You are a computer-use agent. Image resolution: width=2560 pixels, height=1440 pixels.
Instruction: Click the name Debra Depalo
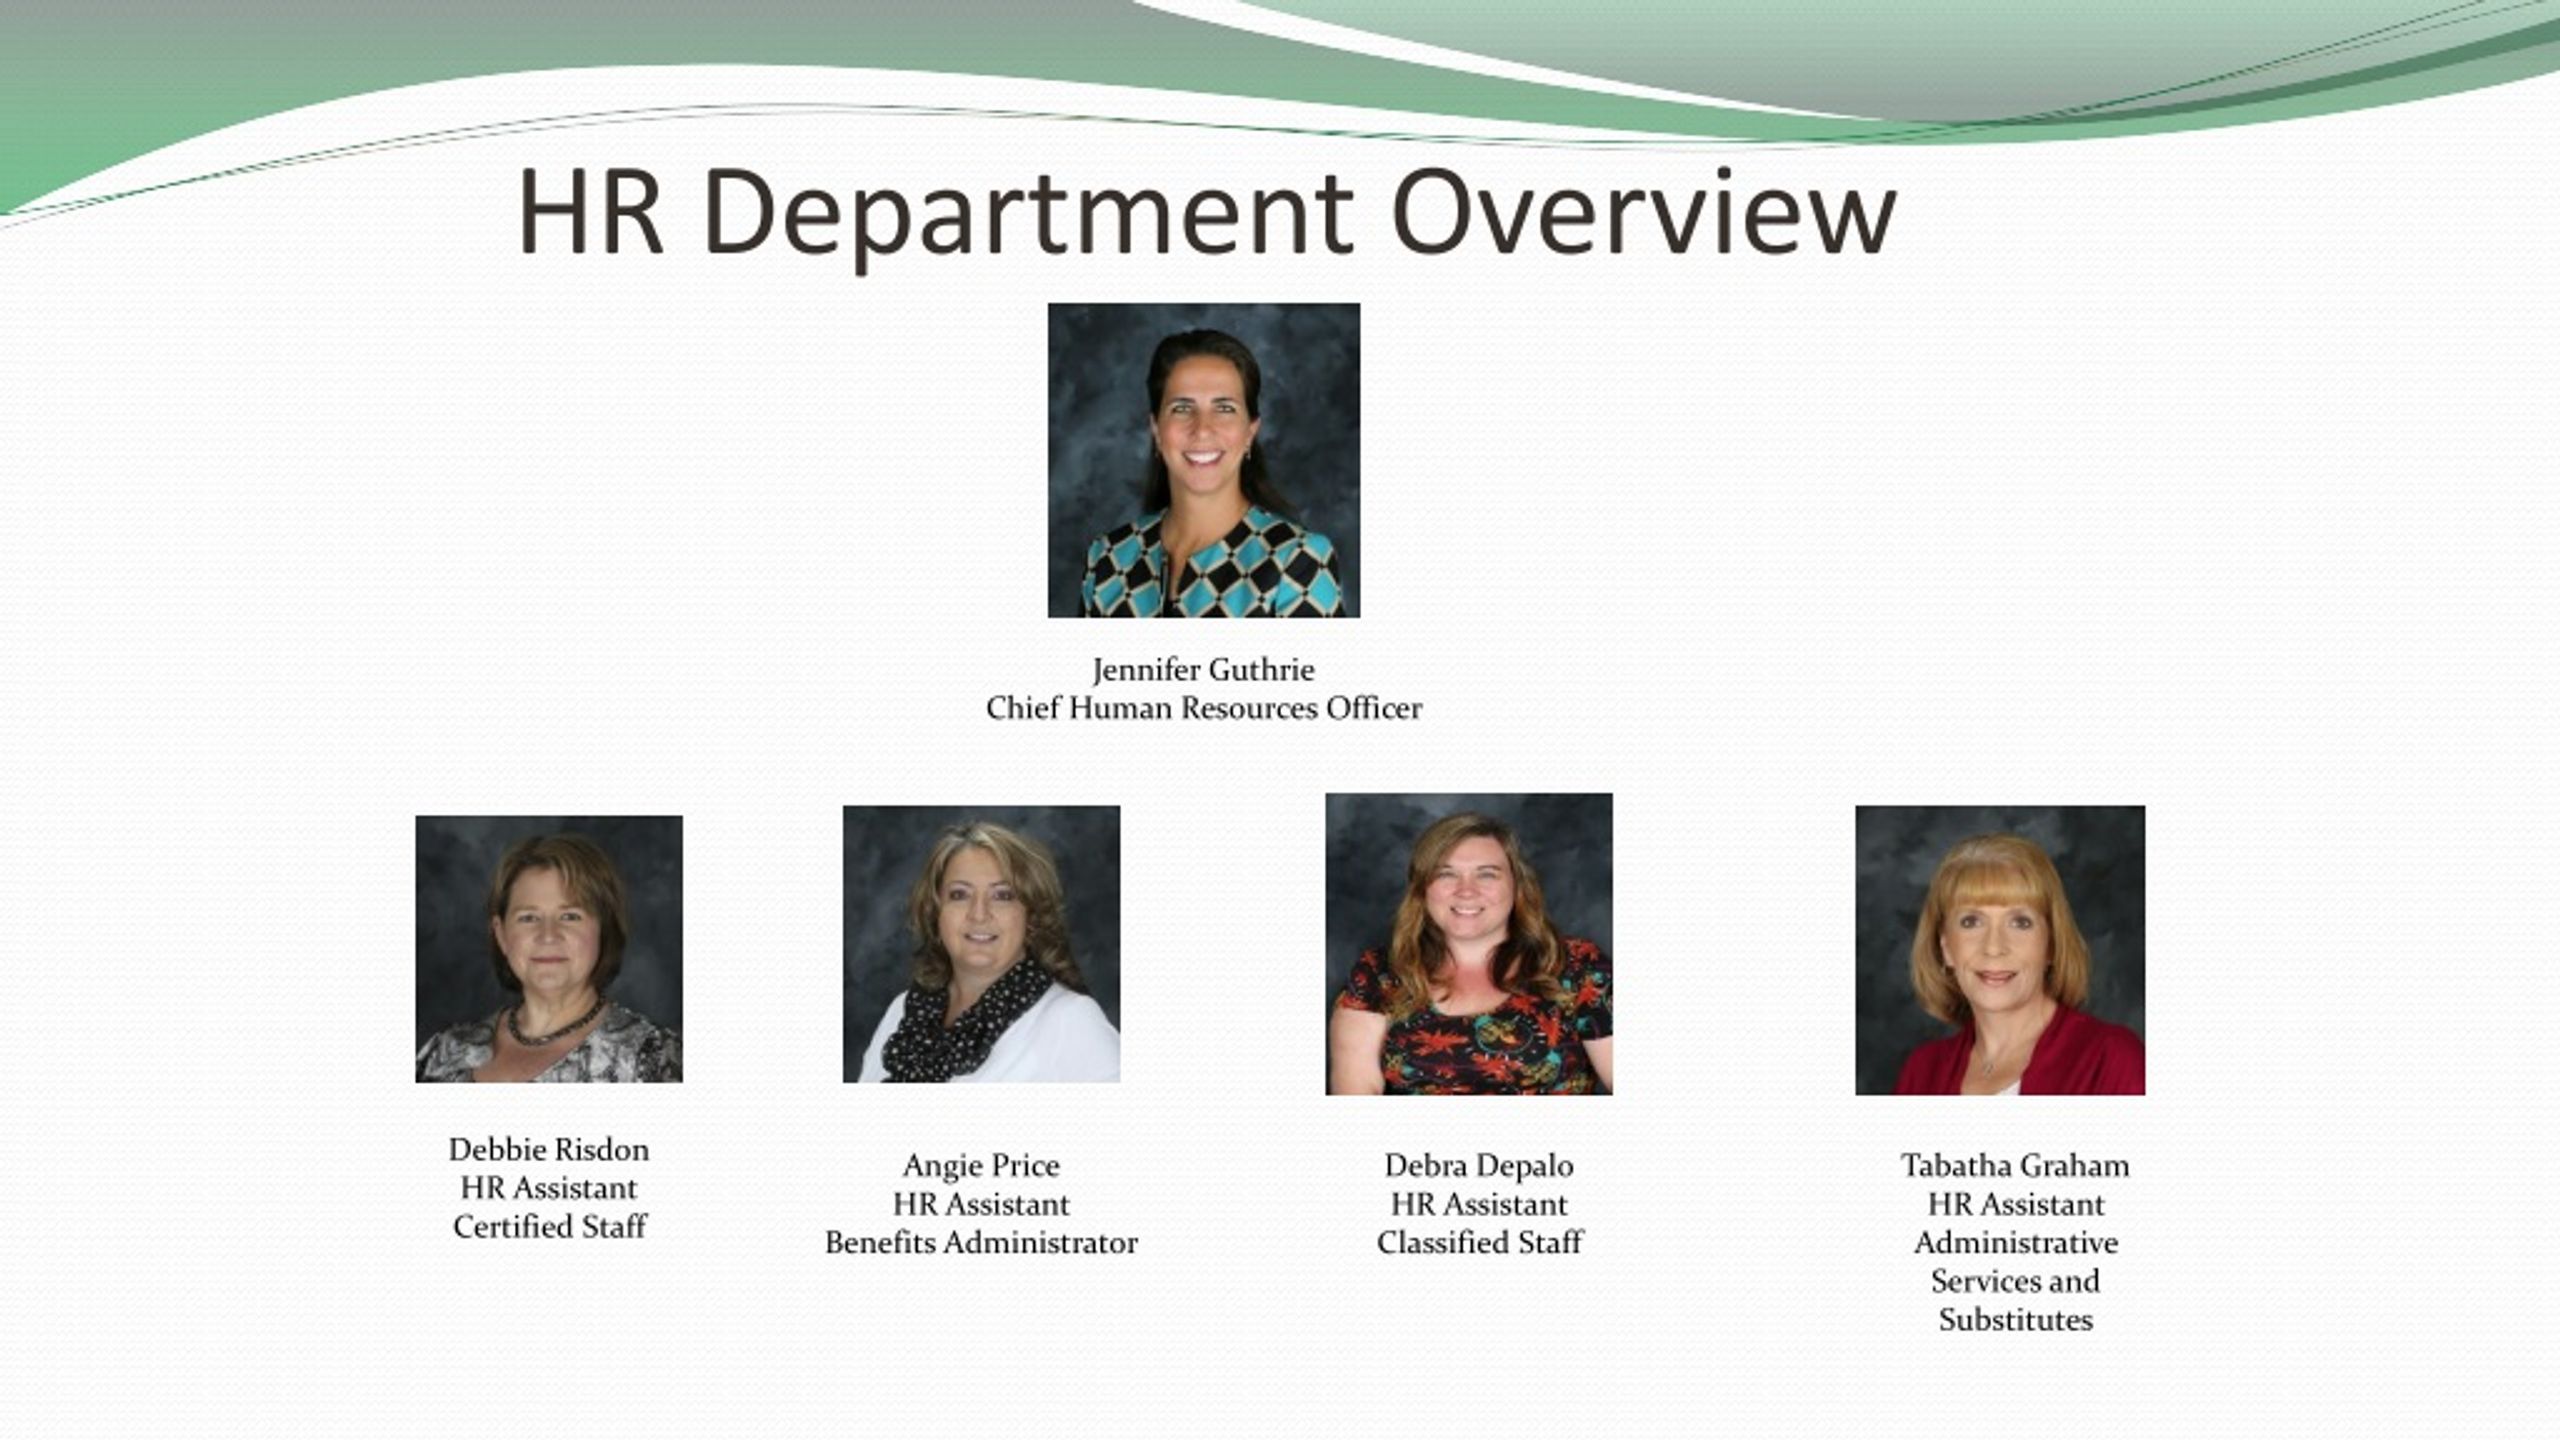1479,1166
